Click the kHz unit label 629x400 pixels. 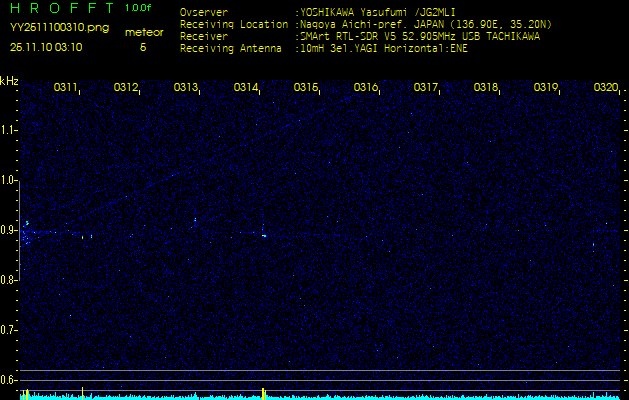pyautogui.click(x=9, y=81)
